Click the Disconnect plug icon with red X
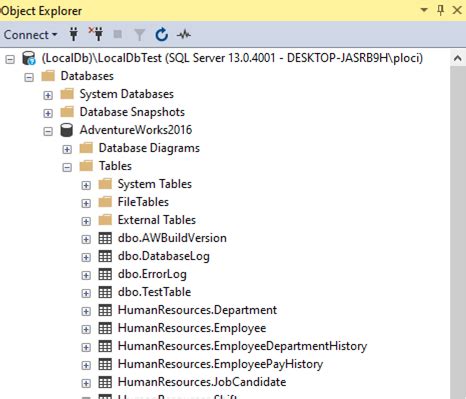 click(x=96, y=34)
